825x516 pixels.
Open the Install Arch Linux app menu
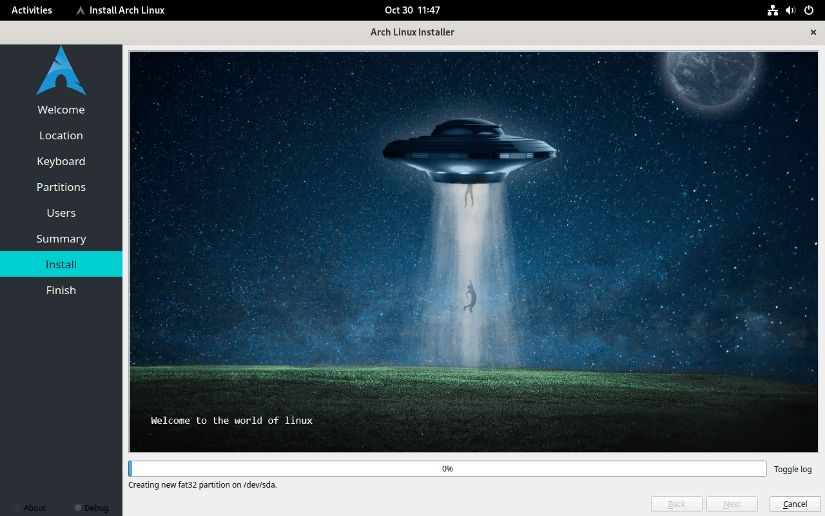click(x=120, y=10)
